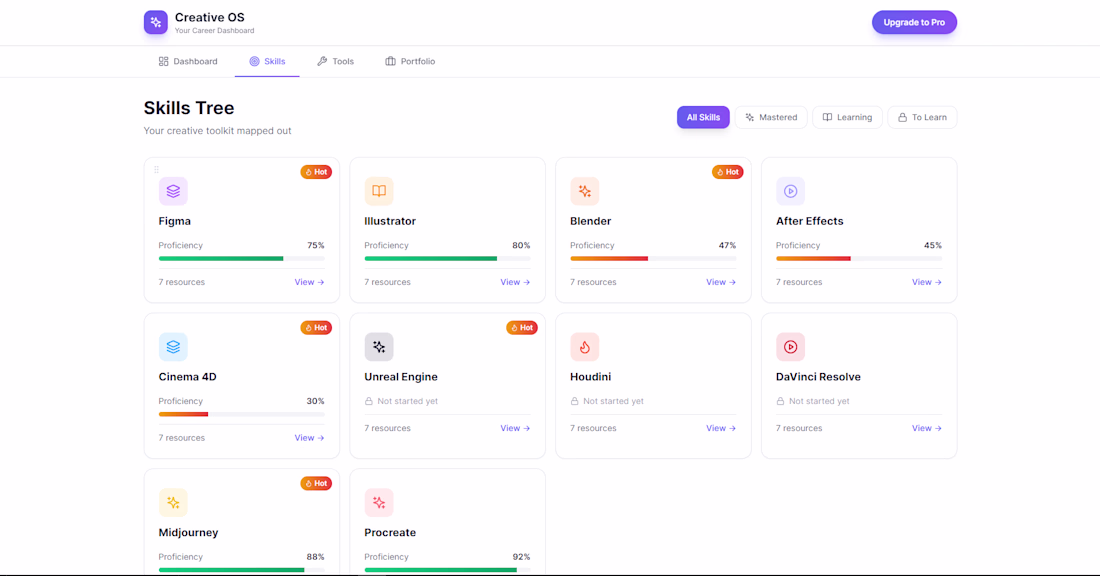Click lock icon on Unreal Engine card

point(368,401)
